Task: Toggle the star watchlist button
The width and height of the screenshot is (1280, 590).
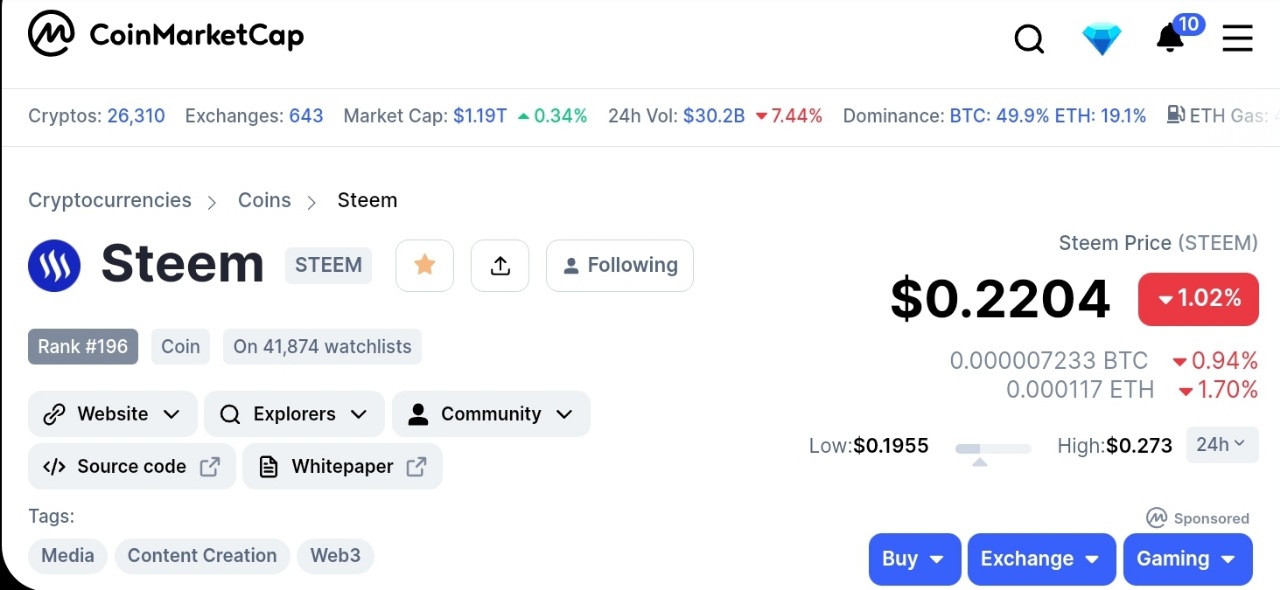Action: 425,266
